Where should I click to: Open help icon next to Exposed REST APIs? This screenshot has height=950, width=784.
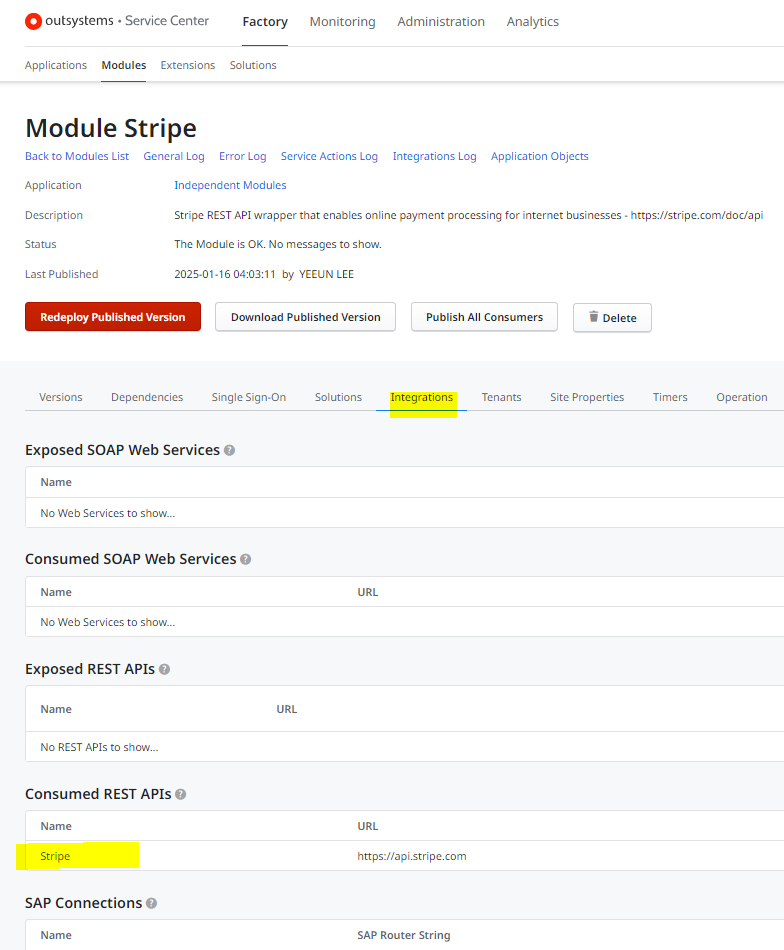tap(164, 669)
